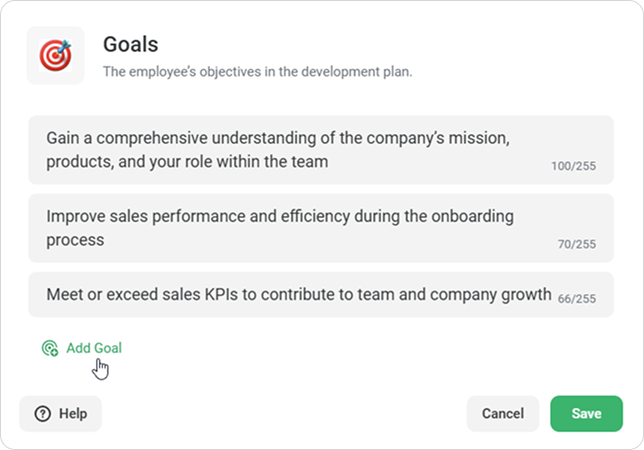Edit the Improve sales performance goal field
This screenshot has width=644, height=450.
click(321, 228)
